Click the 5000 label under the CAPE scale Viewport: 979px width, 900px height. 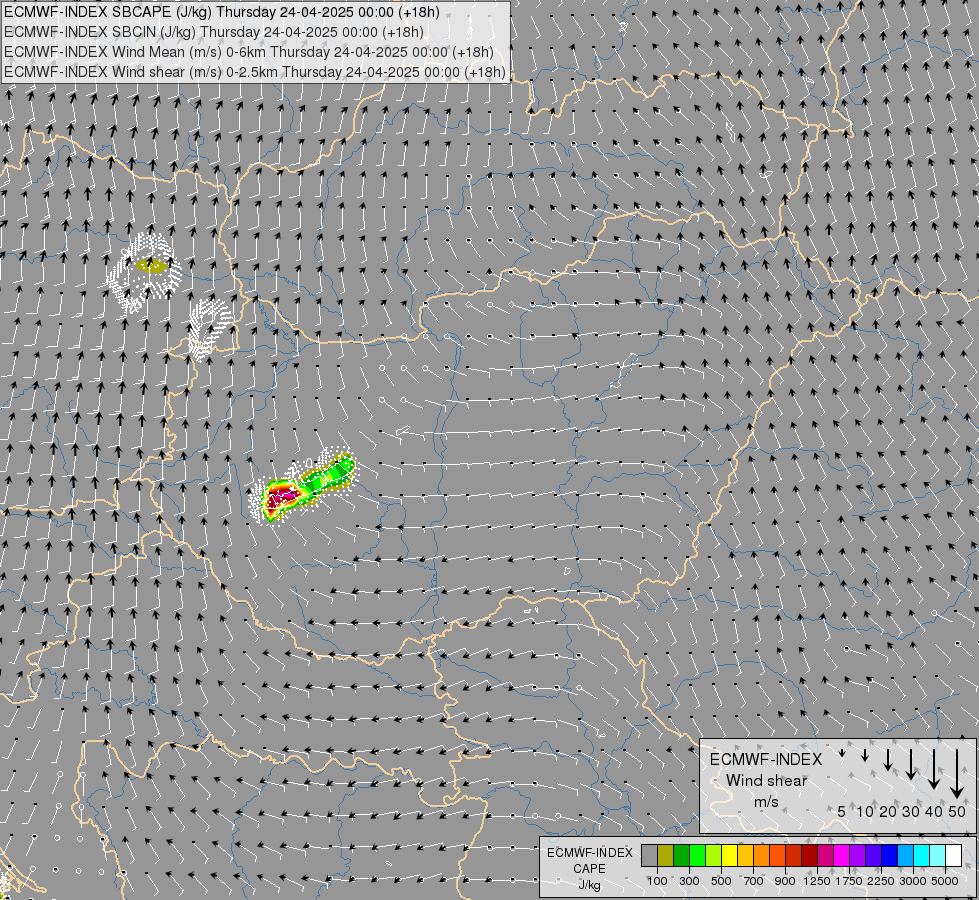click(945, 881)
